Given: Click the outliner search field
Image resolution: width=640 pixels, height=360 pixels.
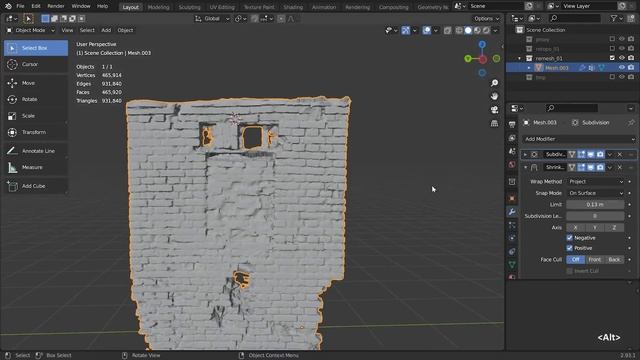Looking at the screenshot, I should 575,18.
